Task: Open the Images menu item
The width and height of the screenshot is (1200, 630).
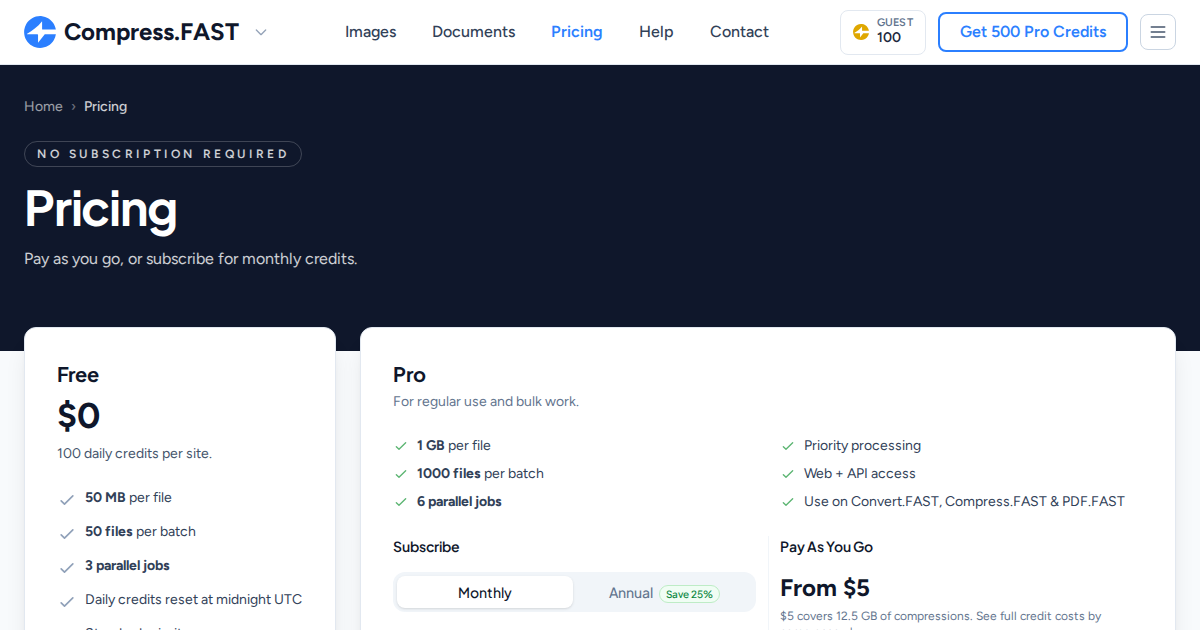Action: pos(370,32)
